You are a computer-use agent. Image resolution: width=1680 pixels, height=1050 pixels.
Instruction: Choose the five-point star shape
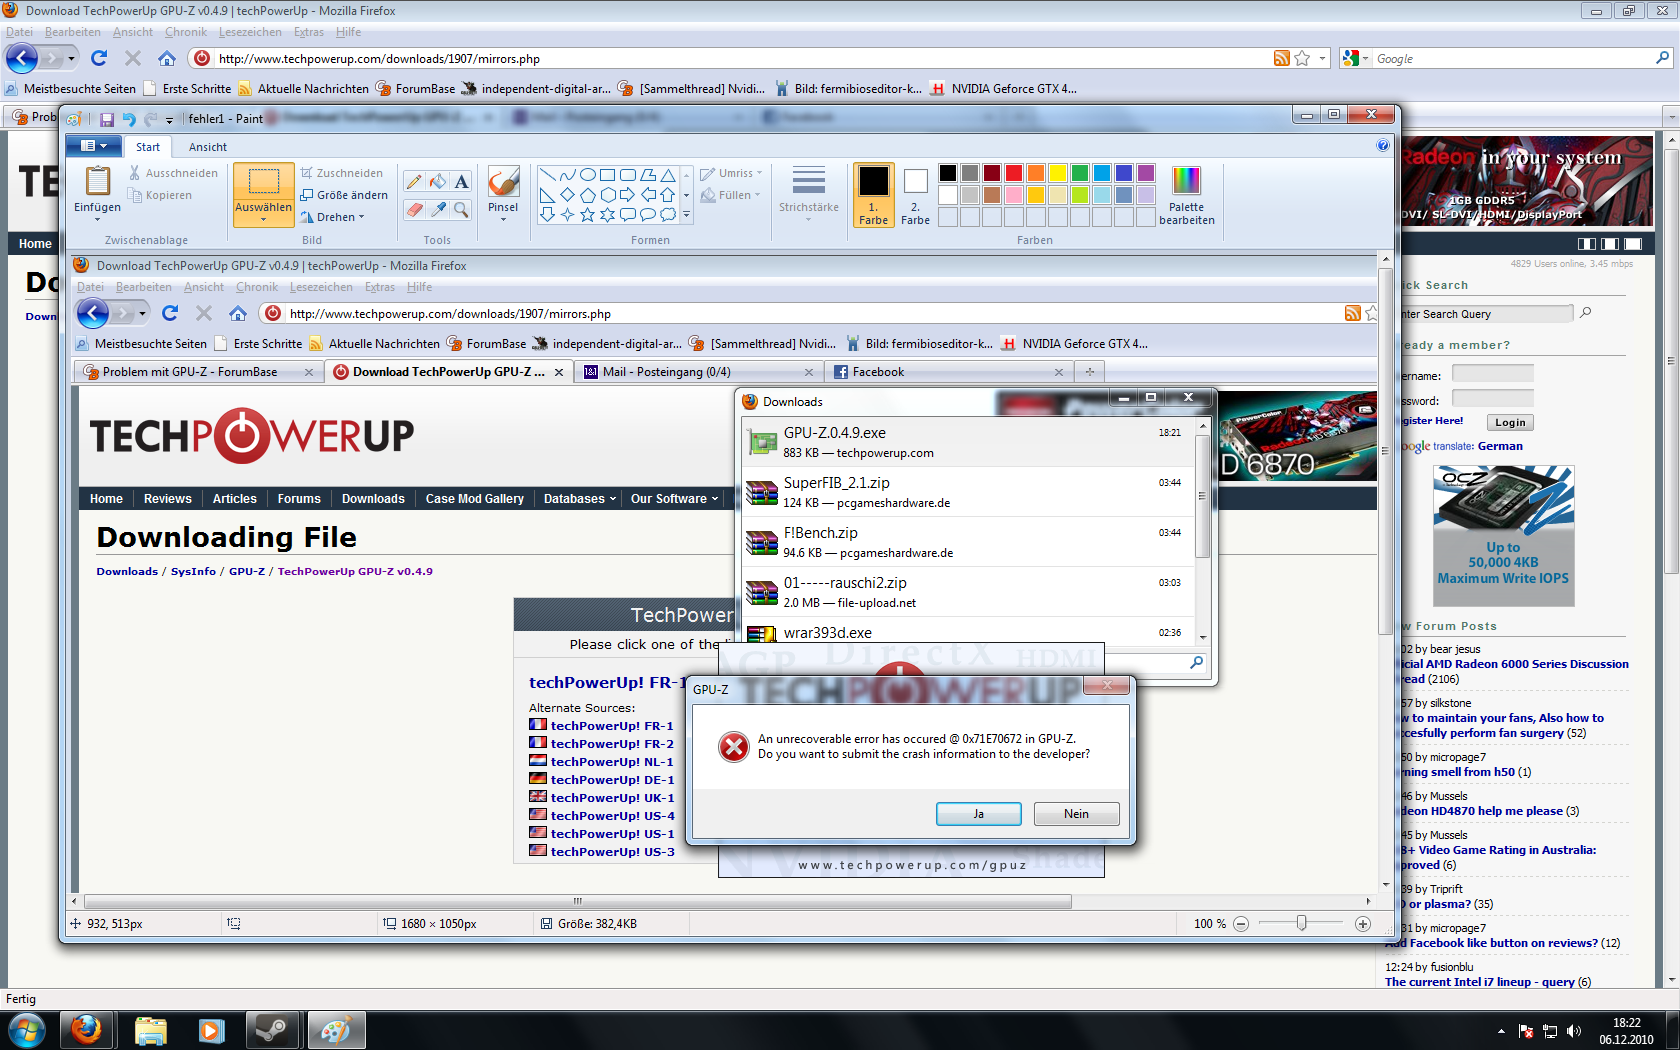click(x=587, y=215)
